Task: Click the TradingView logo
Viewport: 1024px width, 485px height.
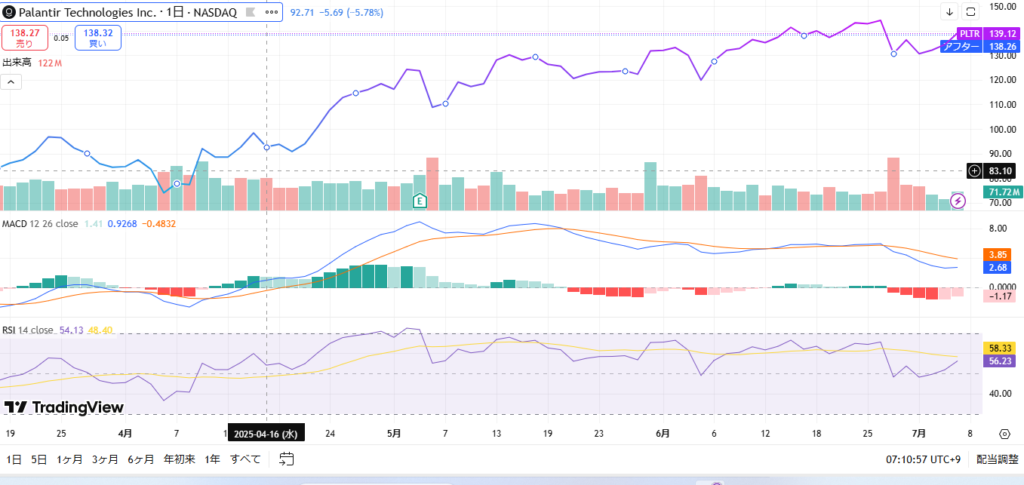Action: [x=64, y=407]
